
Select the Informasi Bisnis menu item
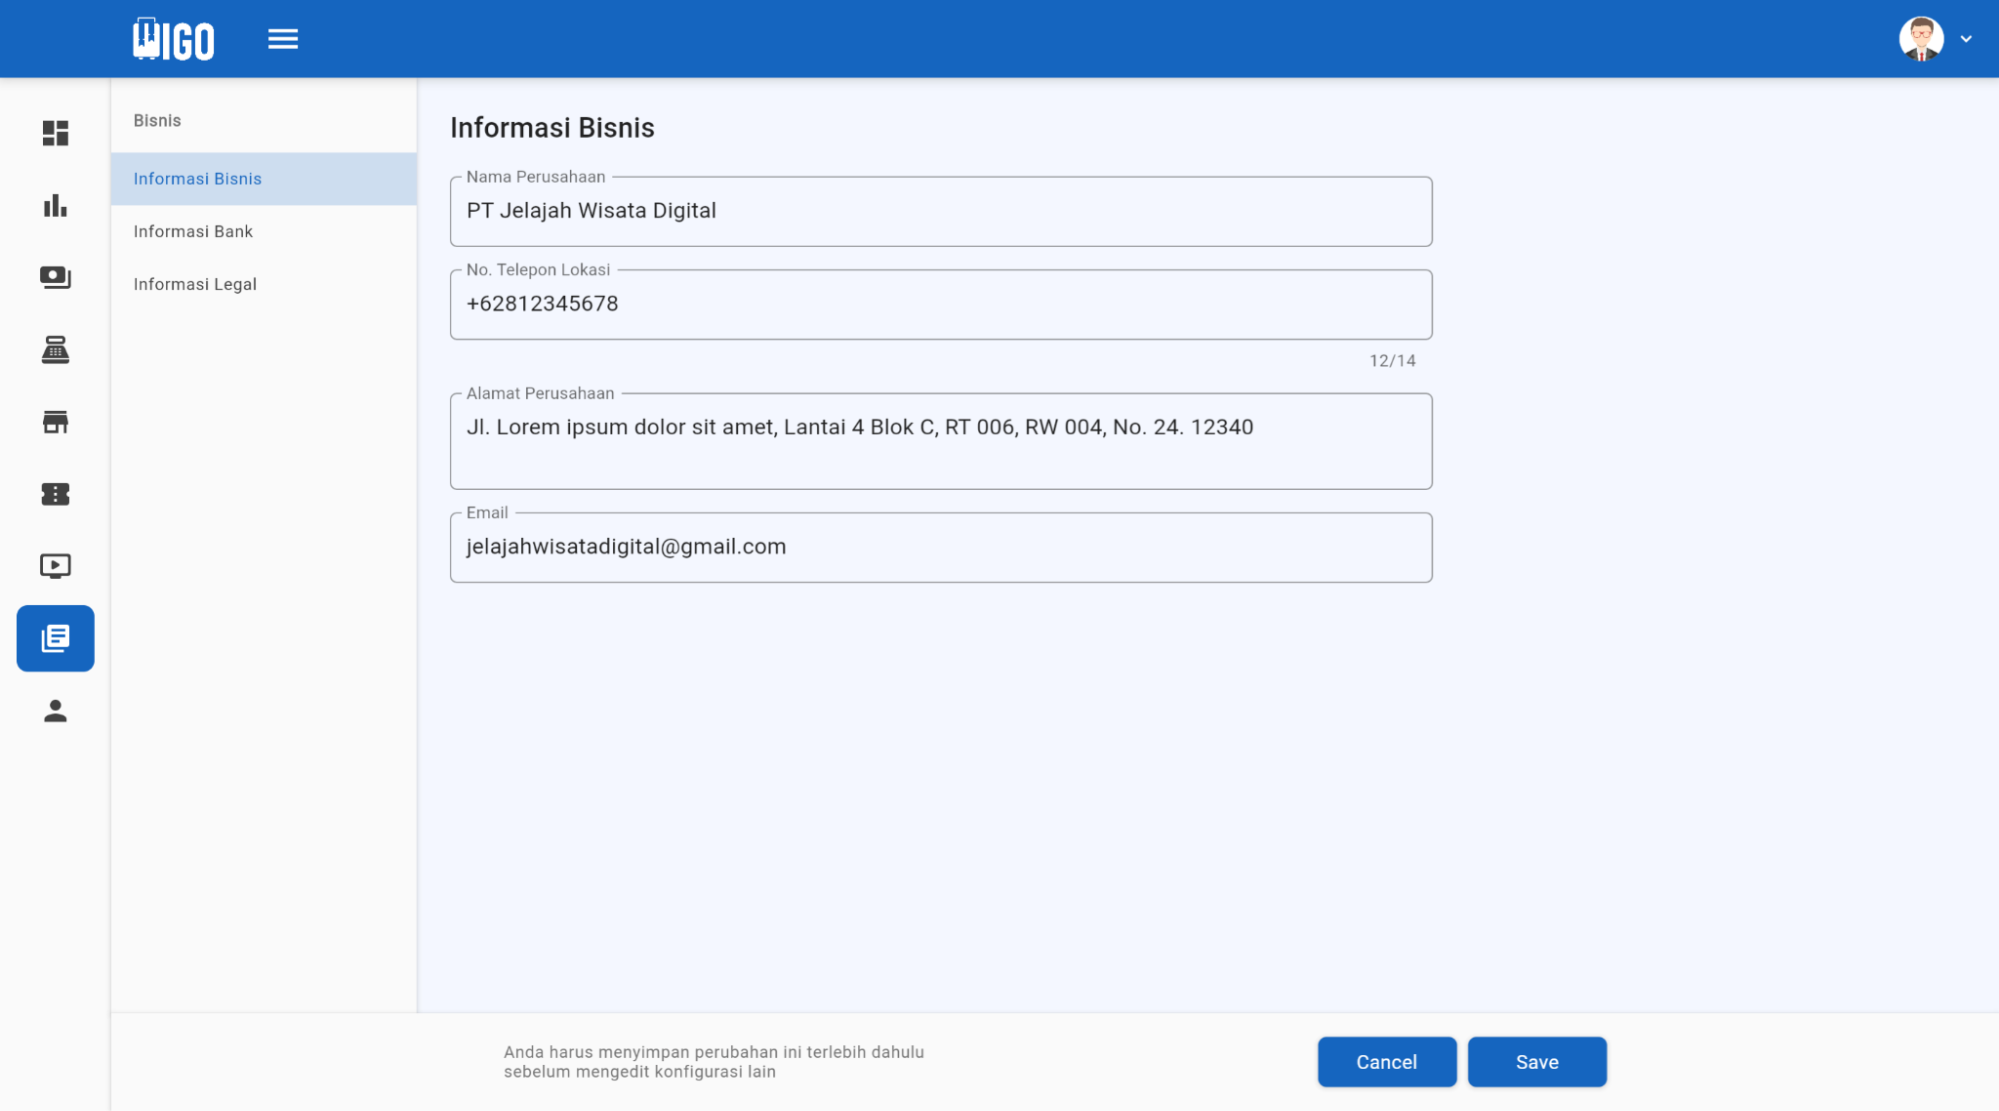(x=198, y=179)
